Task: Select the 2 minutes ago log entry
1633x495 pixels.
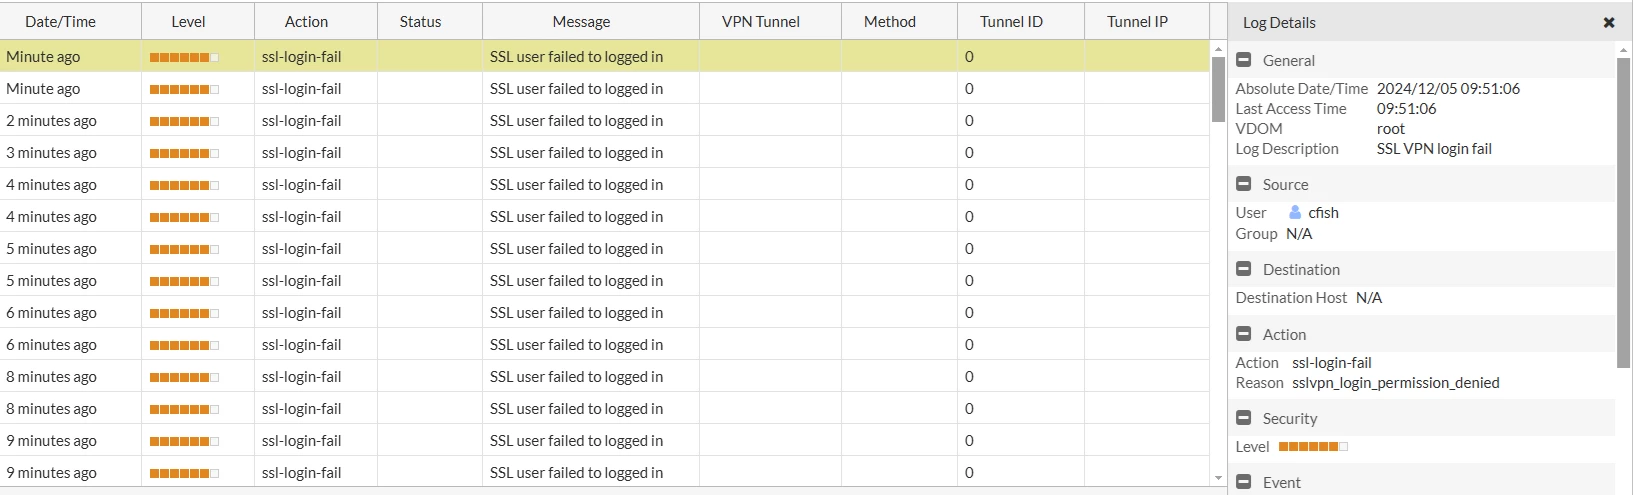Action: point(605,120)
